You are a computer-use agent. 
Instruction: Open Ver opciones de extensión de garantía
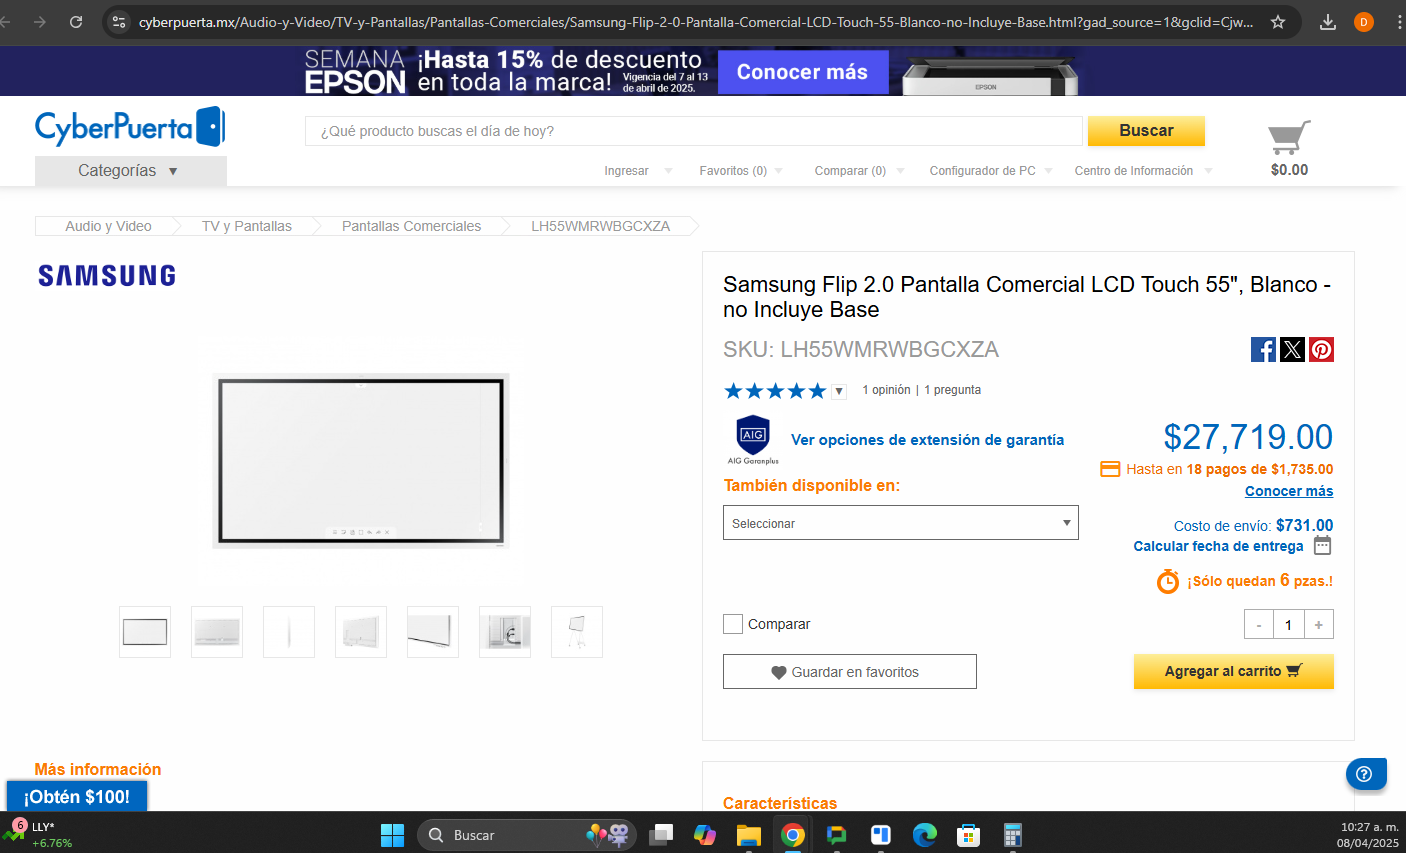click(x=927, y=440)
